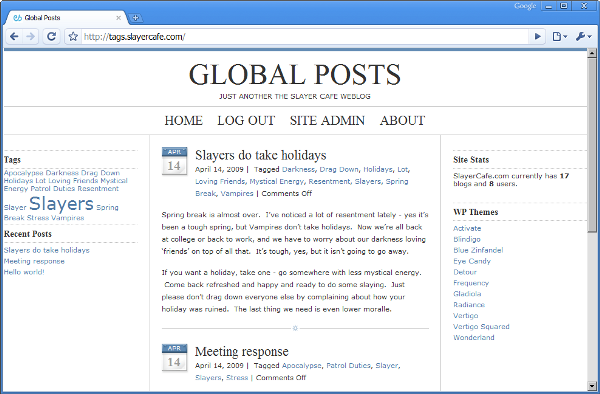Click the Site Stats heading

(471, 160)
